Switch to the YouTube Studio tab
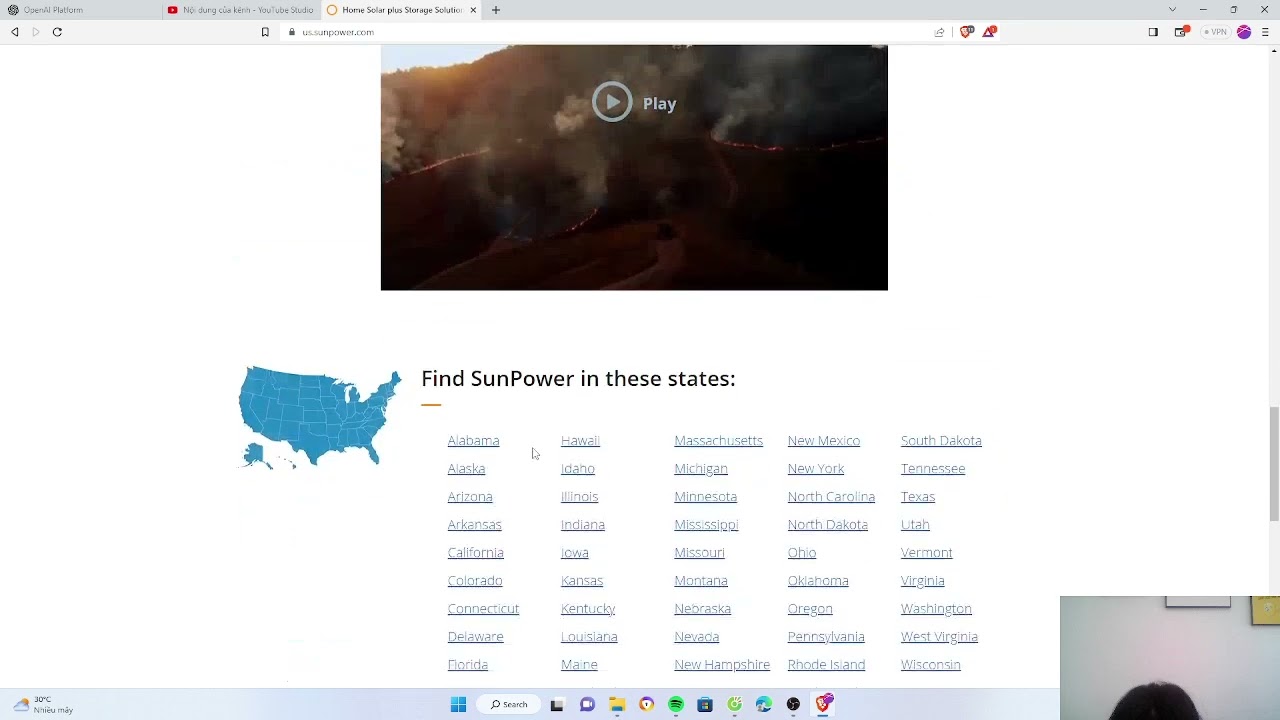1280x720 pixels. pyautogui.click(x=240, y=10)
